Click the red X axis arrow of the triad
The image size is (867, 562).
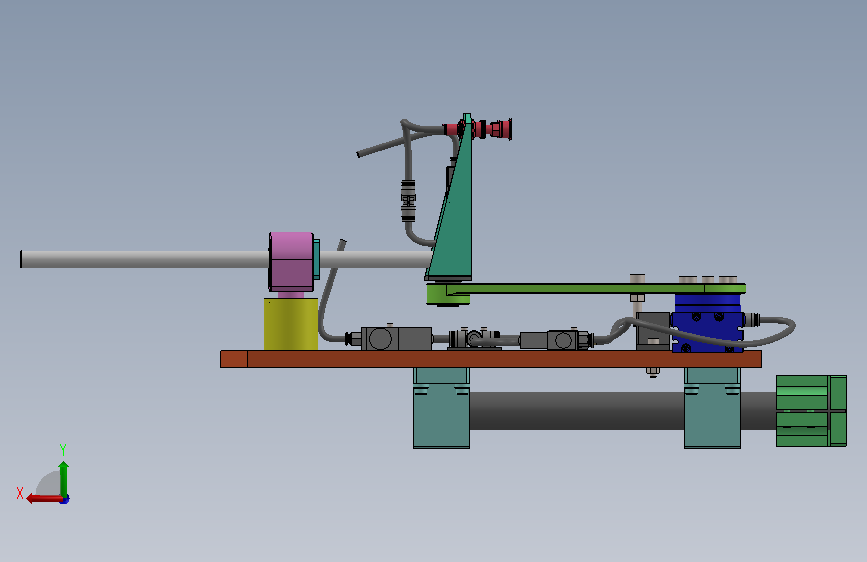tap(44, 499)
